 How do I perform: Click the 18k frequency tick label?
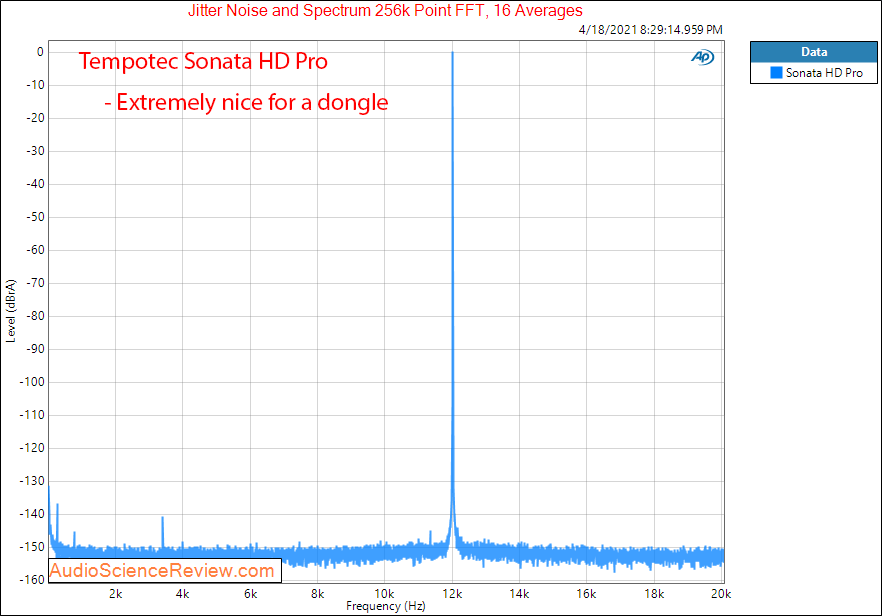pos(654,593)
